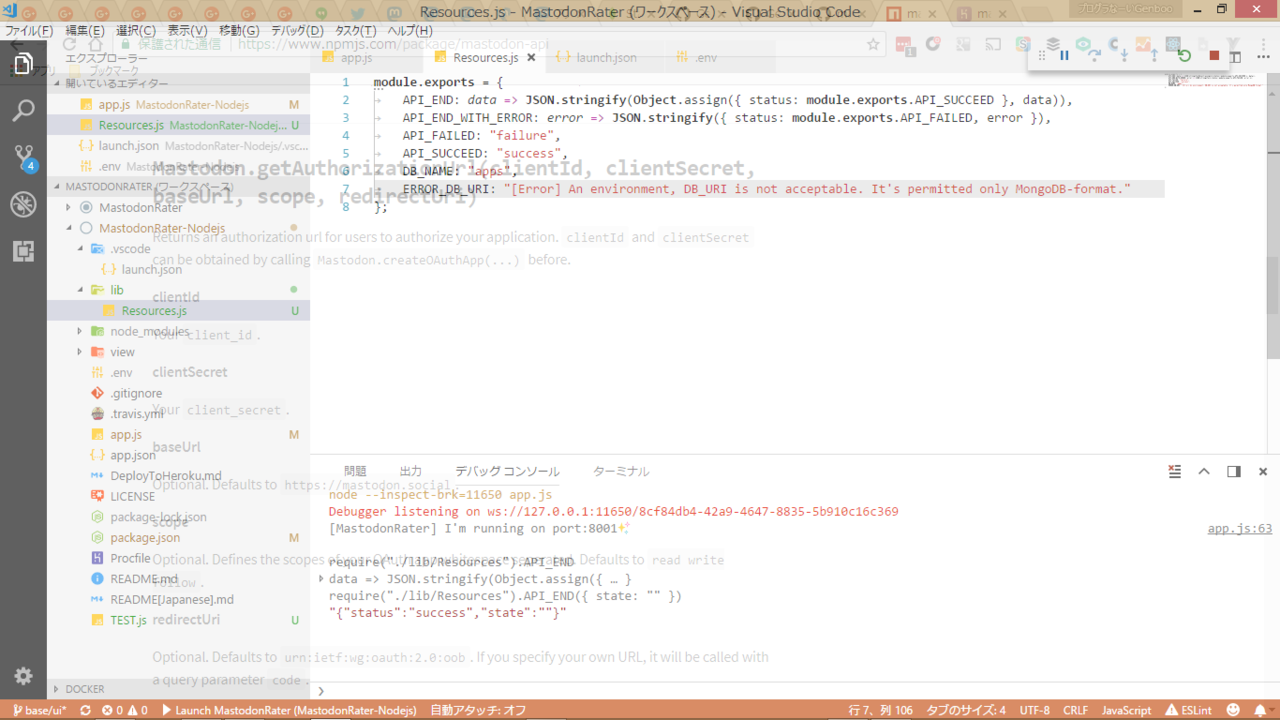Open the Source Control view
The height and width of the screenshot is (720, 1280).
(x=23, y=157)
